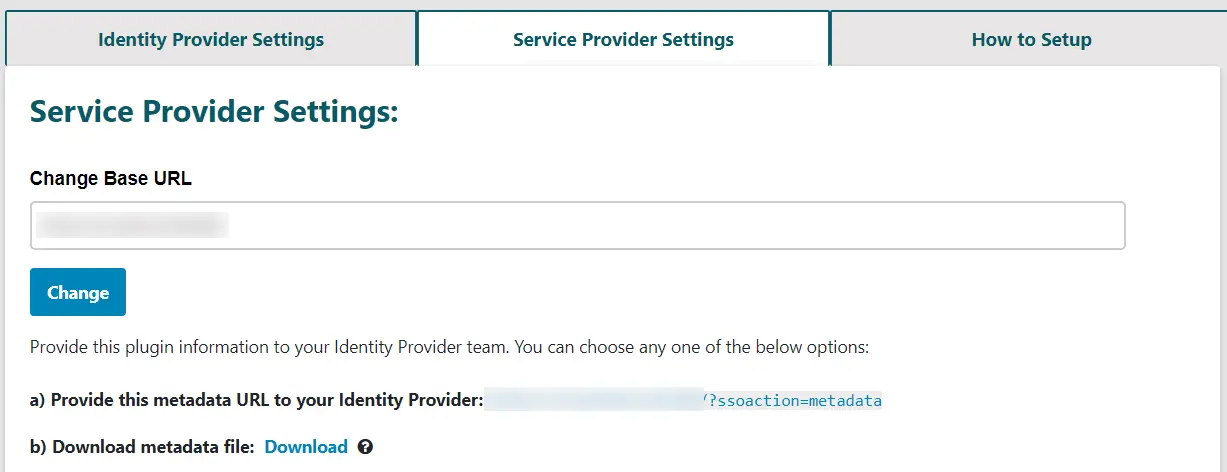Screen dimensions: 1227x472
Task: Switch to the Identity Provider Settings tab
Action: pyautogui.click(x=211, y=40)
